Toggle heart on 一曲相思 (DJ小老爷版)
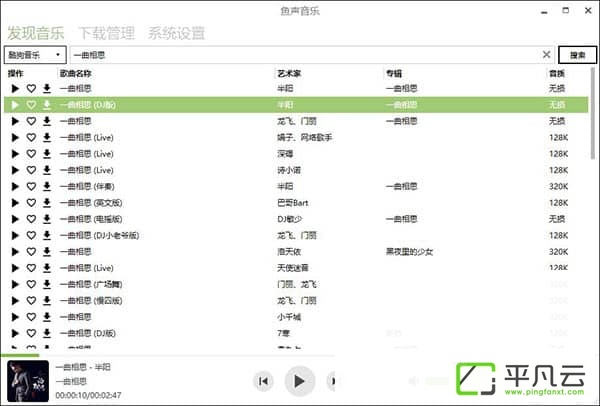The image size is (600, 406). [31, 235]
